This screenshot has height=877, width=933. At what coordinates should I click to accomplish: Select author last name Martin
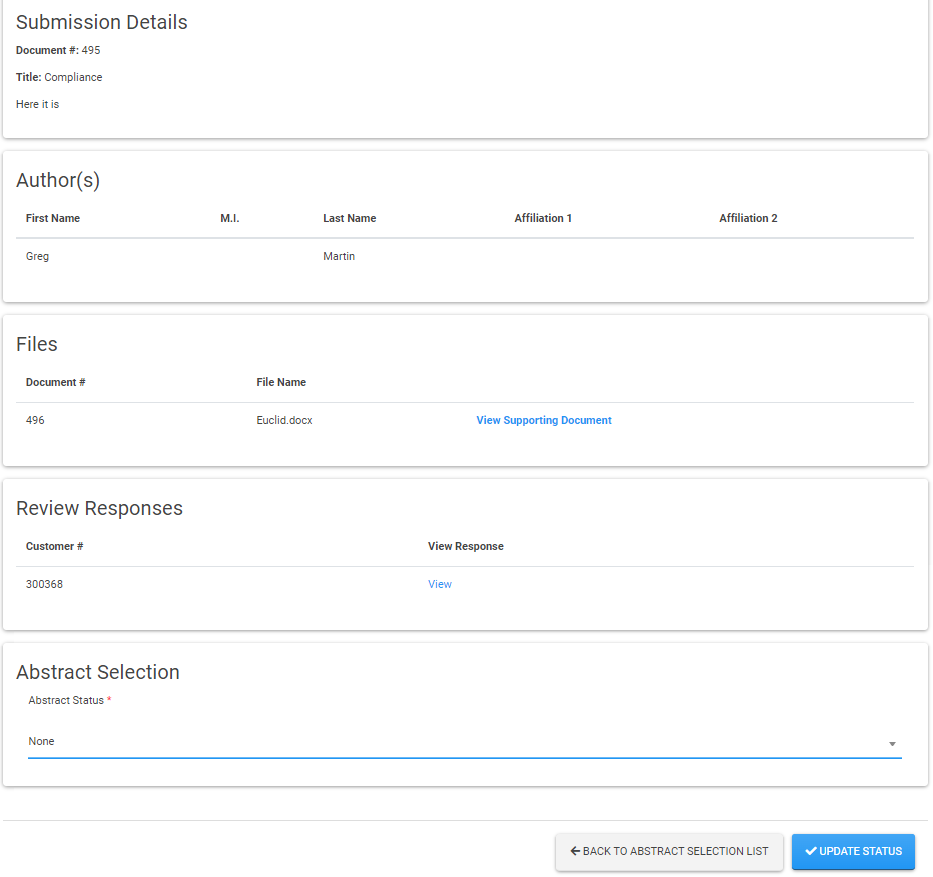click(339, 256)
